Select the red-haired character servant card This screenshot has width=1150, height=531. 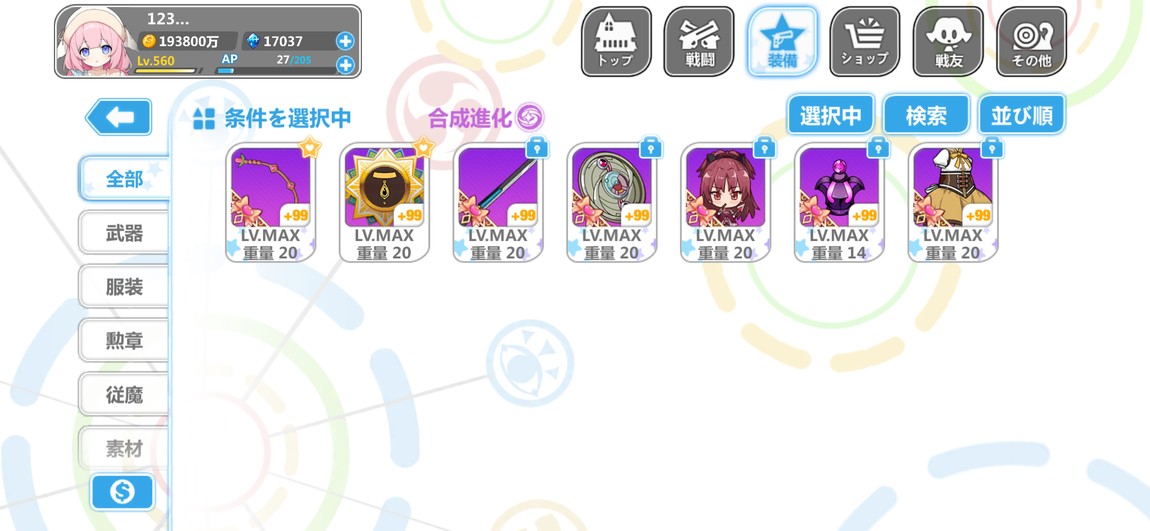click(x=725, y=202)
